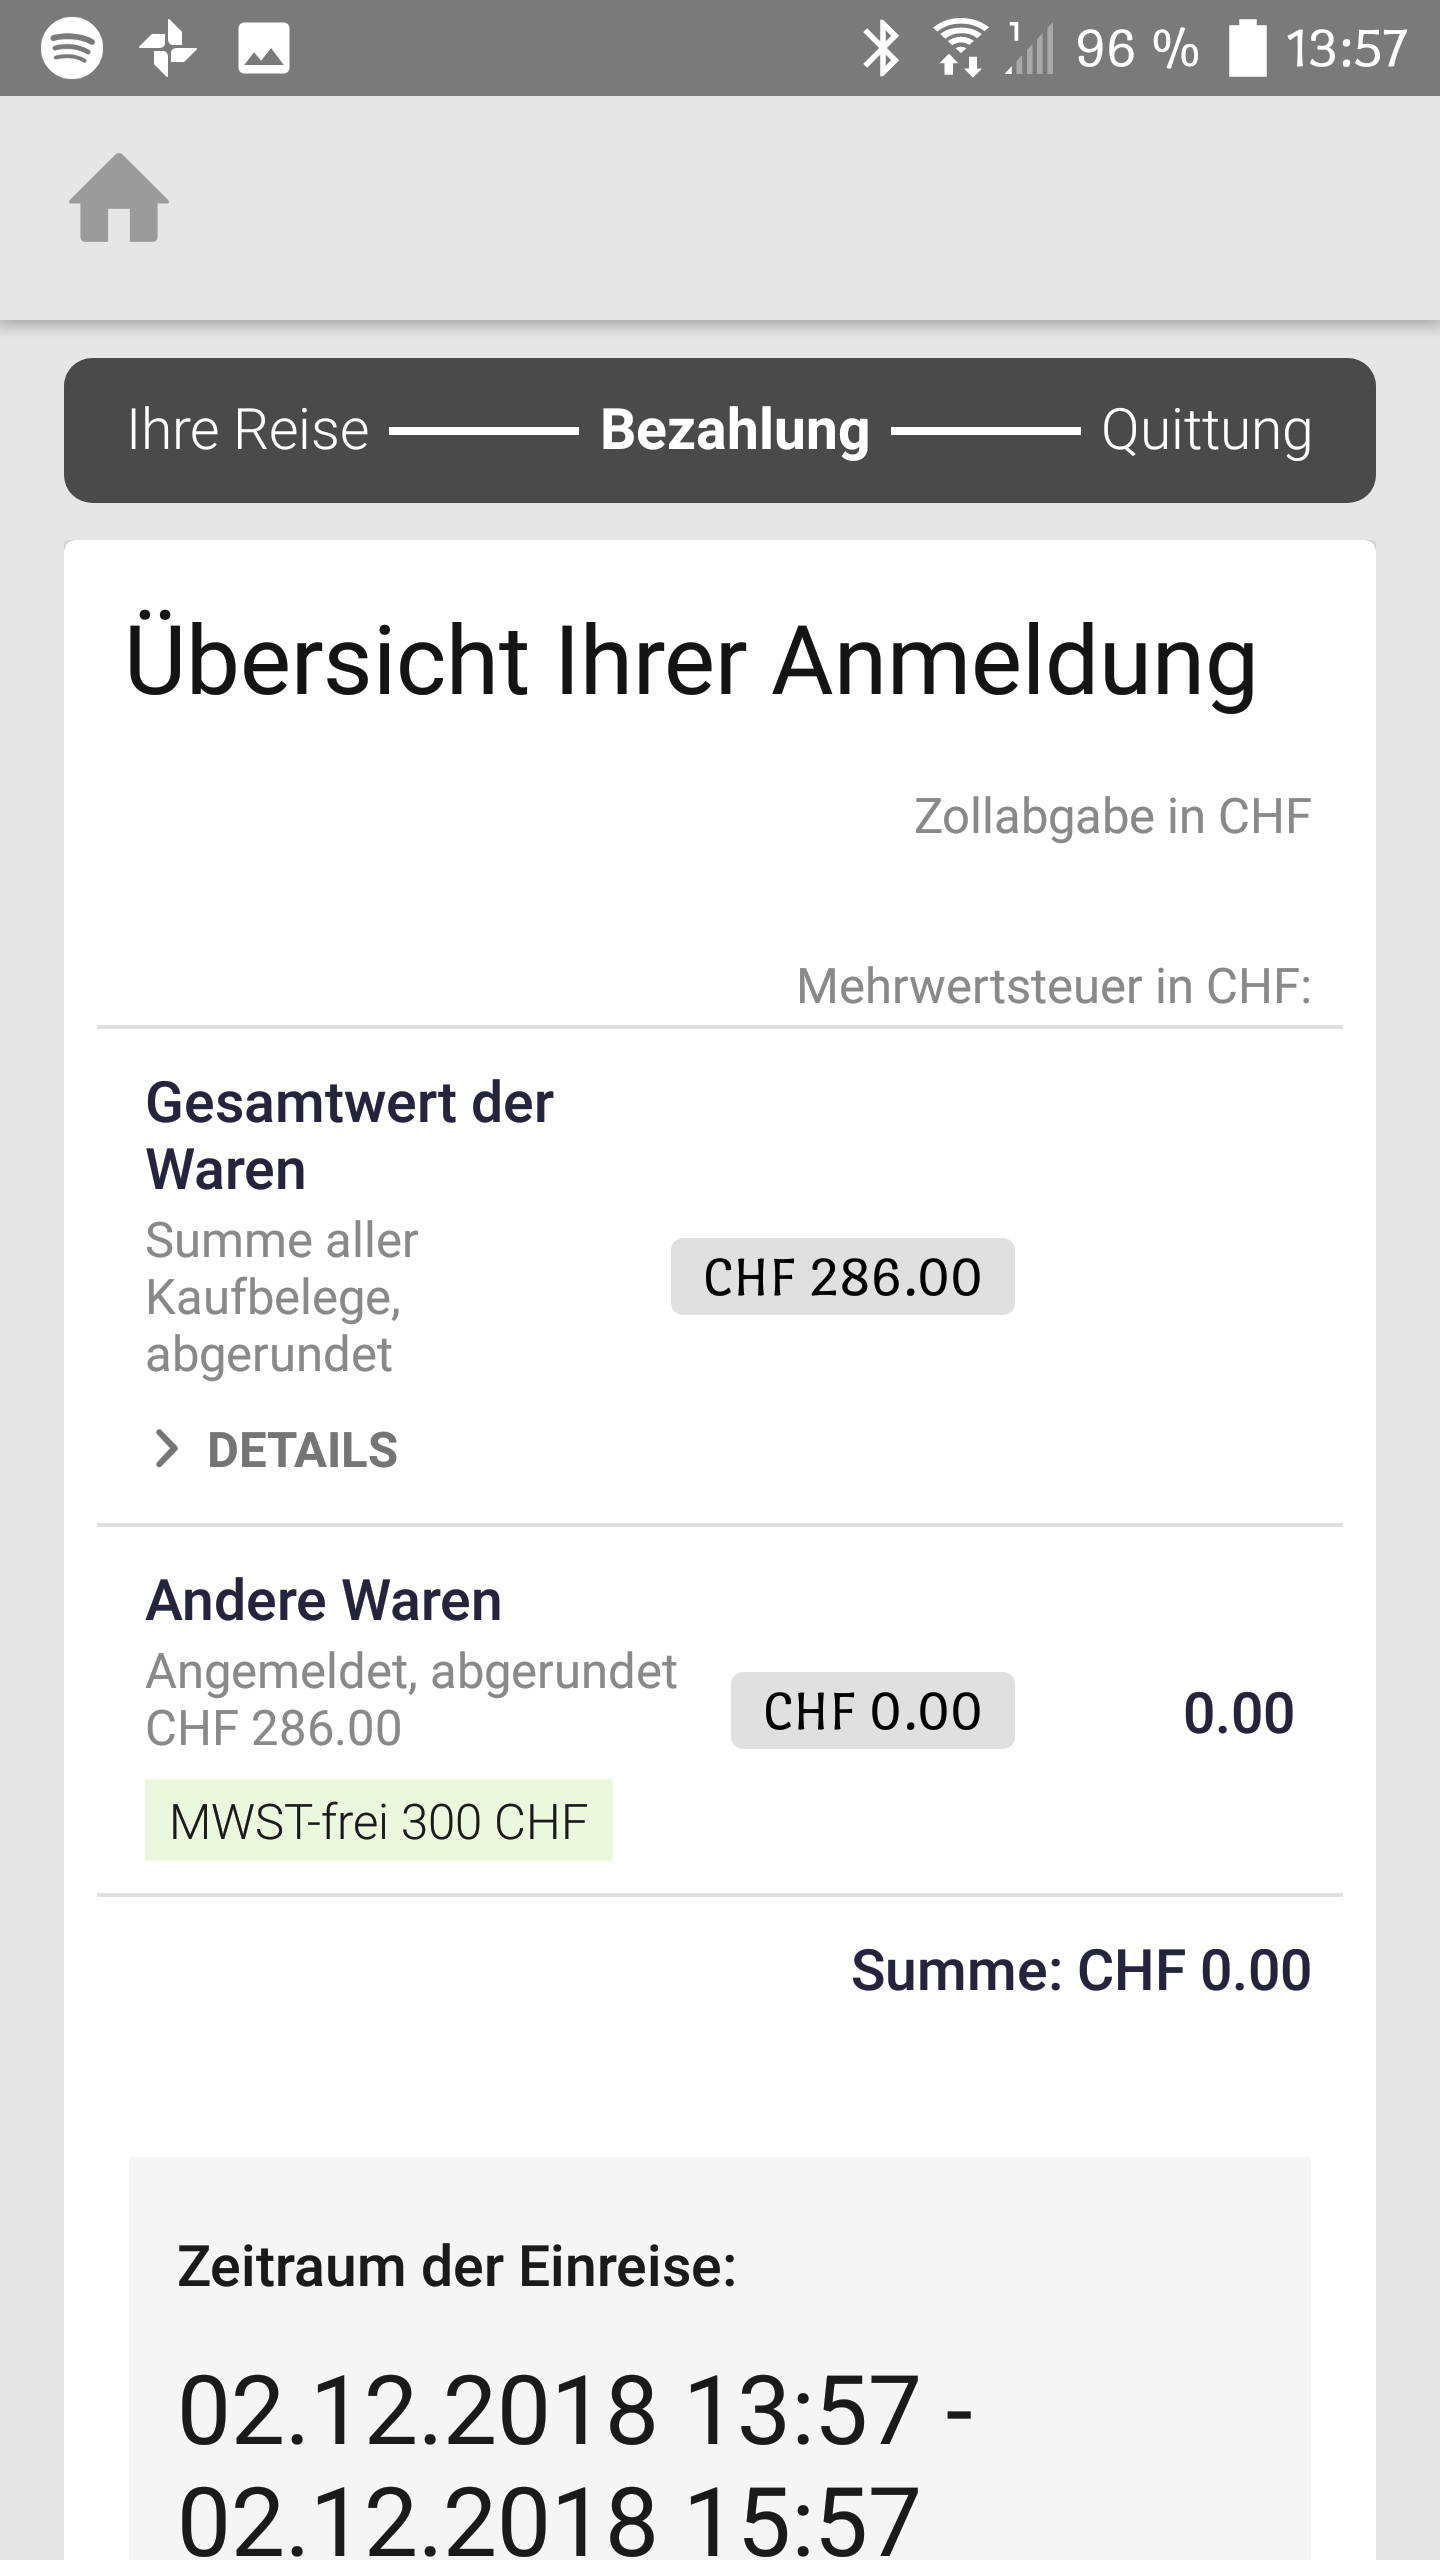Tap the Bluetooth status icon
Screen dimensions: 1440x2560
click(881, 48)
